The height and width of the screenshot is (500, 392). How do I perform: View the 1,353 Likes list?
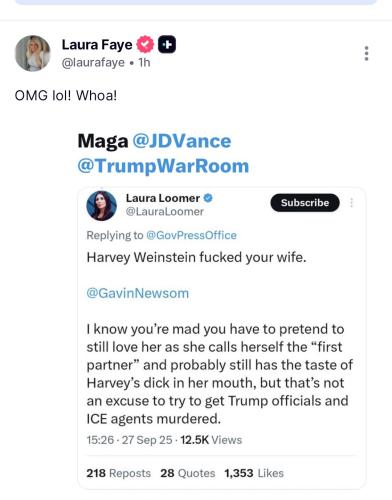pyautogui.click(x=254, y=473)
